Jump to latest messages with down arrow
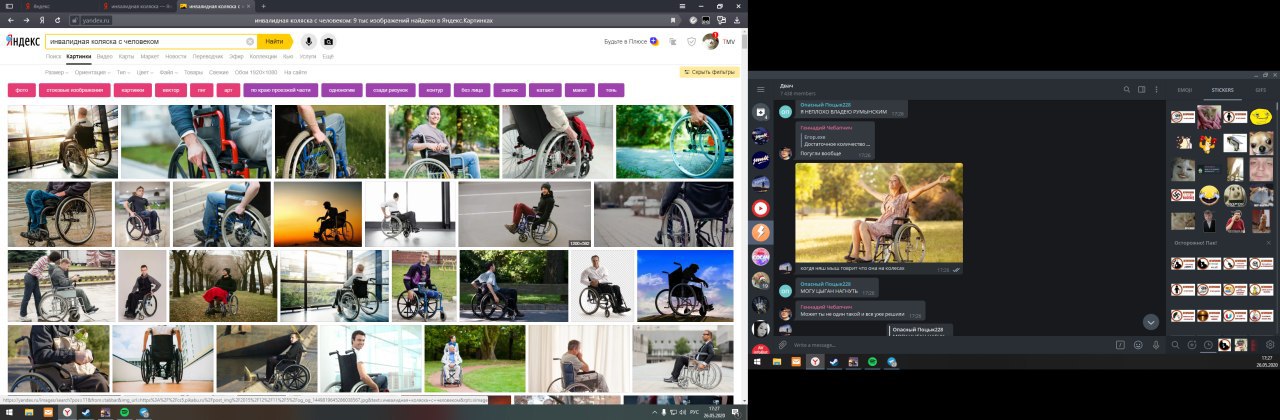 pos(1151,322)
